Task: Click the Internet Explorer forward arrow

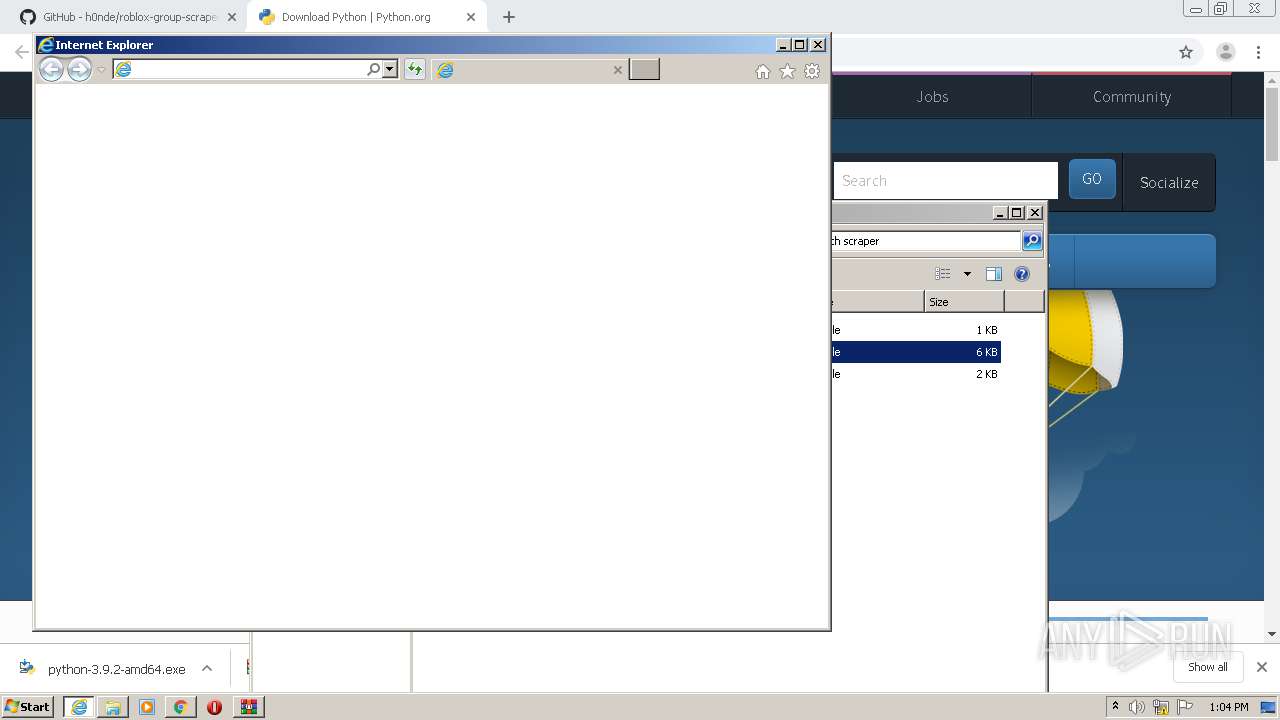Action: tap(79, 70)
